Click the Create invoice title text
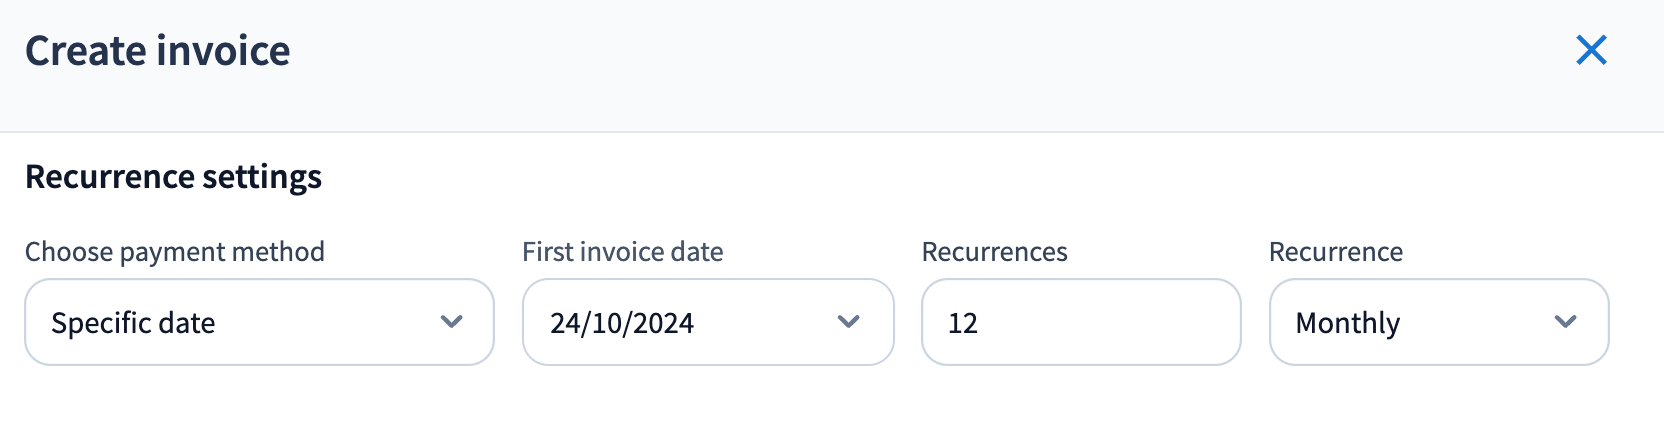1664x430 pixels. point(157,51)
